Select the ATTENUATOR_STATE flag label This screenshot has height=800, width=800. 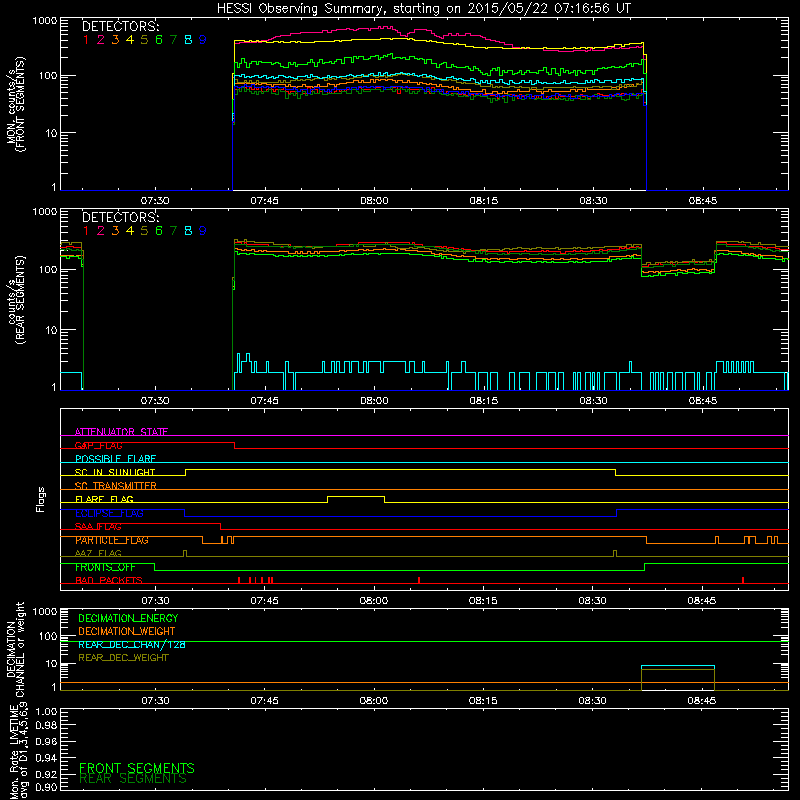[121, 432]
